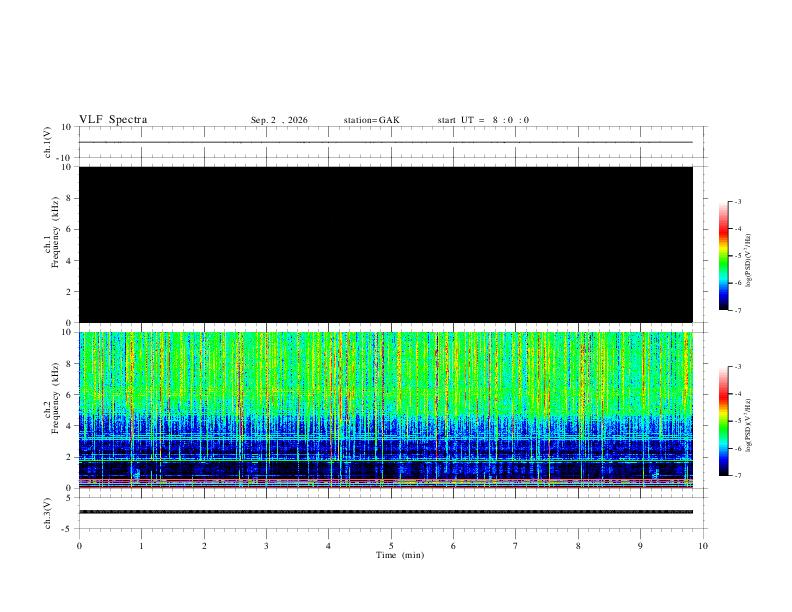Click the Time (min) axis label
Viewport: 792px width, 612px height.
[x=400, y=555]
